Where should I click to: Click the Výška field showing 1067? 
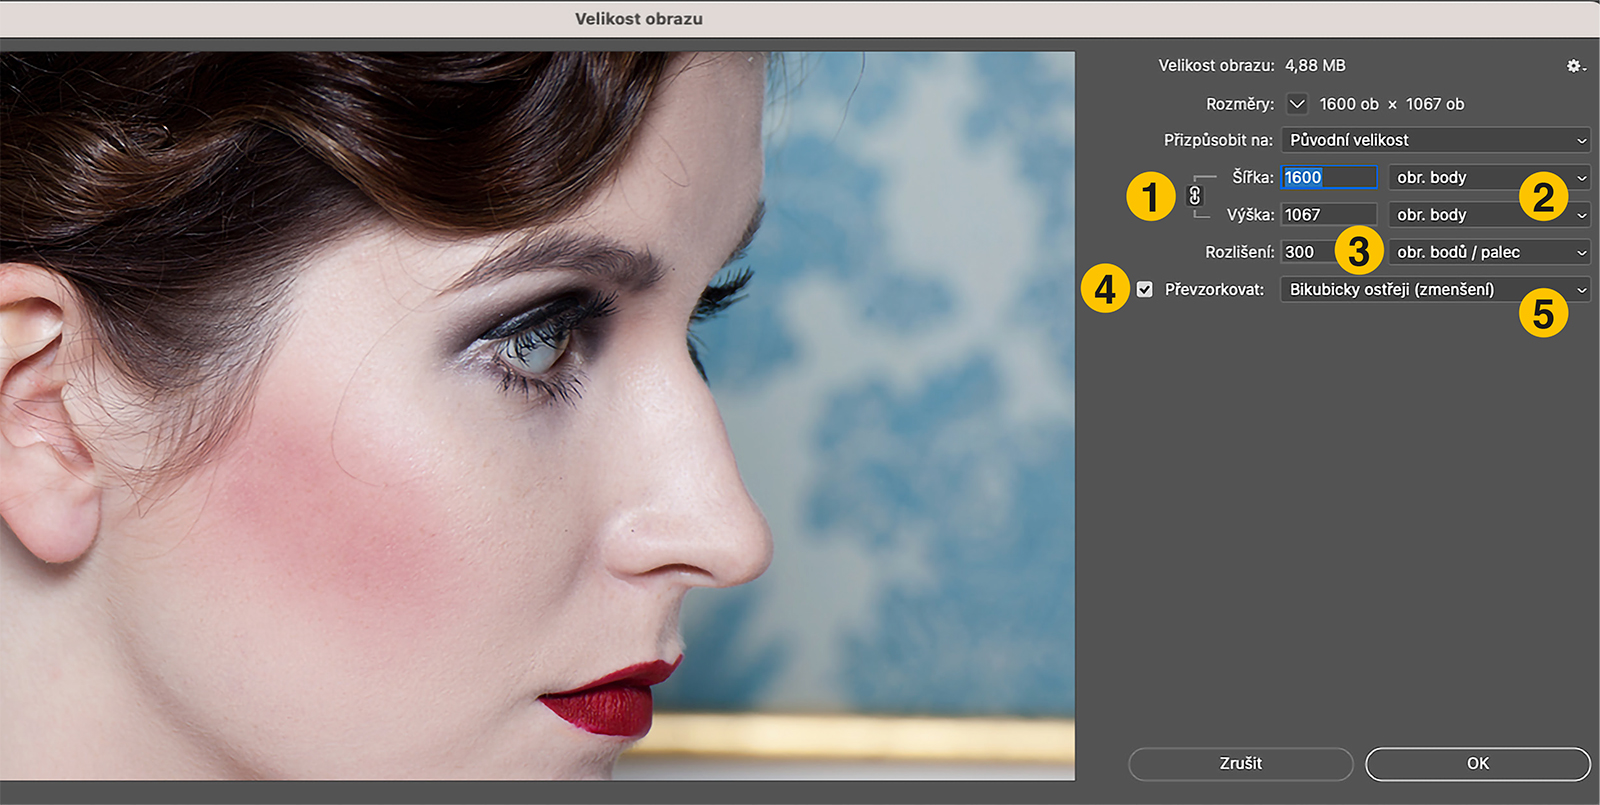[1328, 214]
